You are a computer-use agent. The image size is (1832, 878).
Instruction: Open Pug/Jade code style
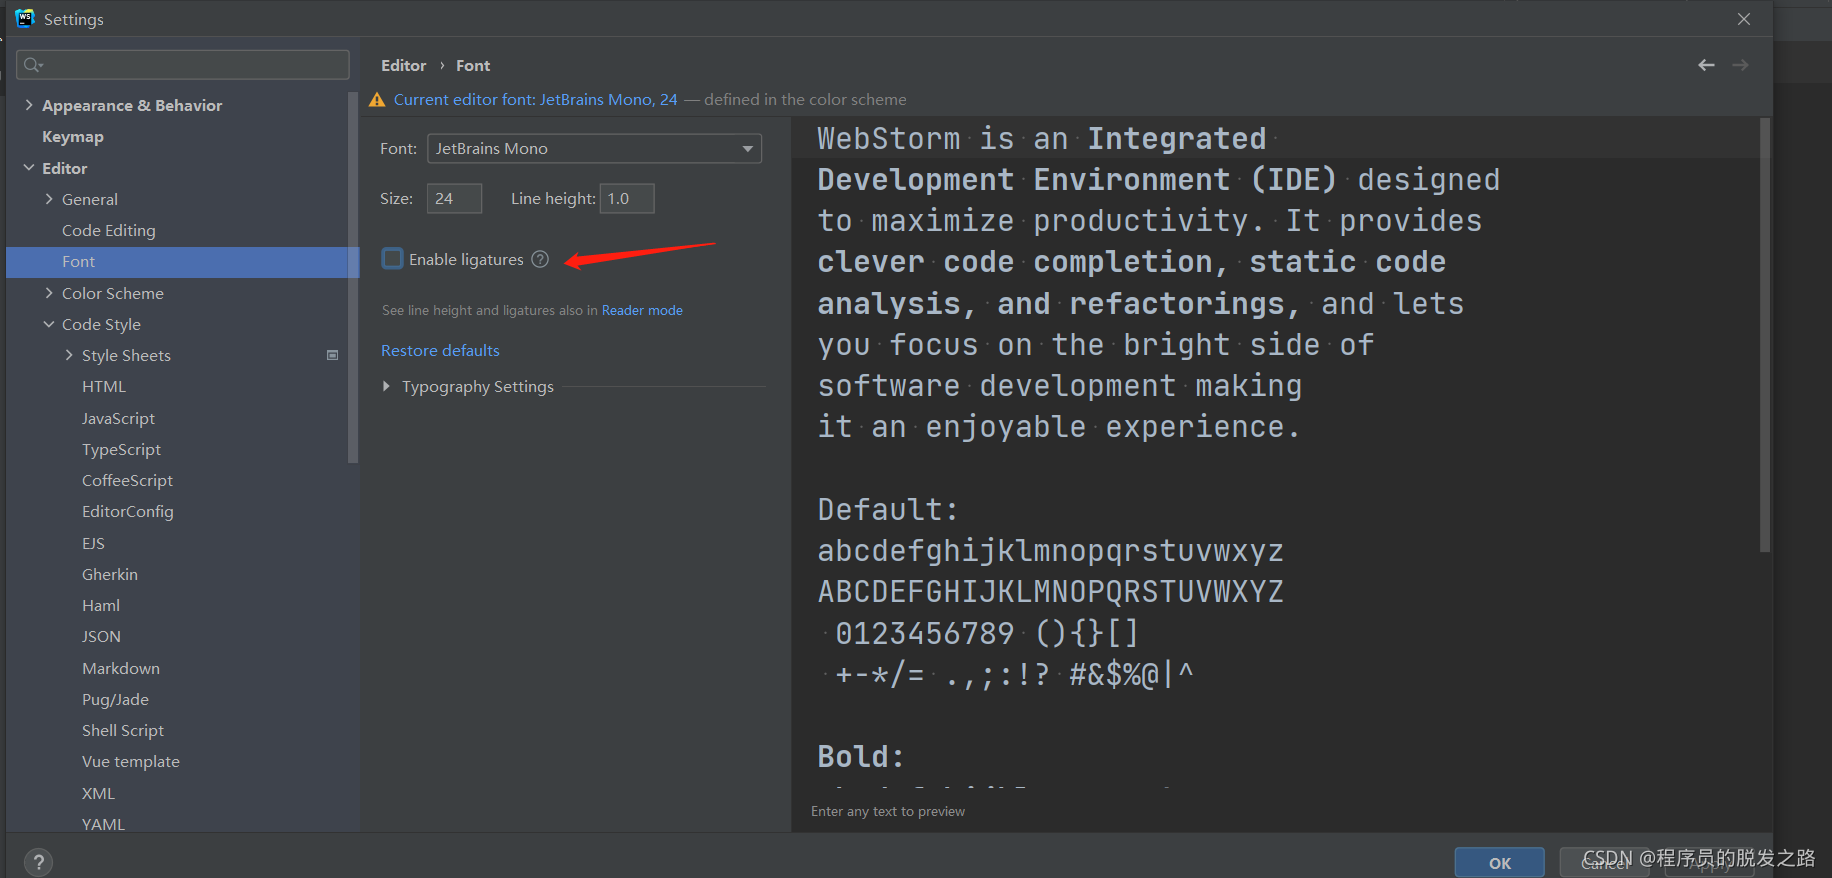coord(115,699)
